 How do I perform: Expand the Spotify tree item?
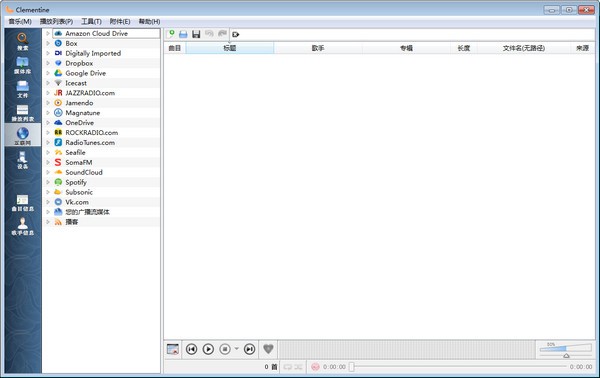coord(48,182)
